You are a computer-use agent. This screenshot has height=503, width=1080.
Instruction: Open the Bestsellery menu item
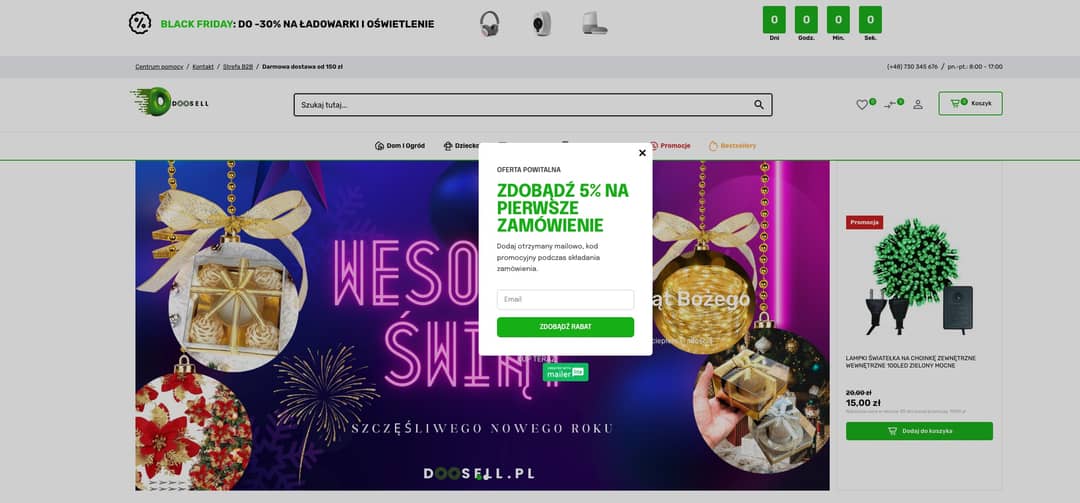[x=732, y=146]
